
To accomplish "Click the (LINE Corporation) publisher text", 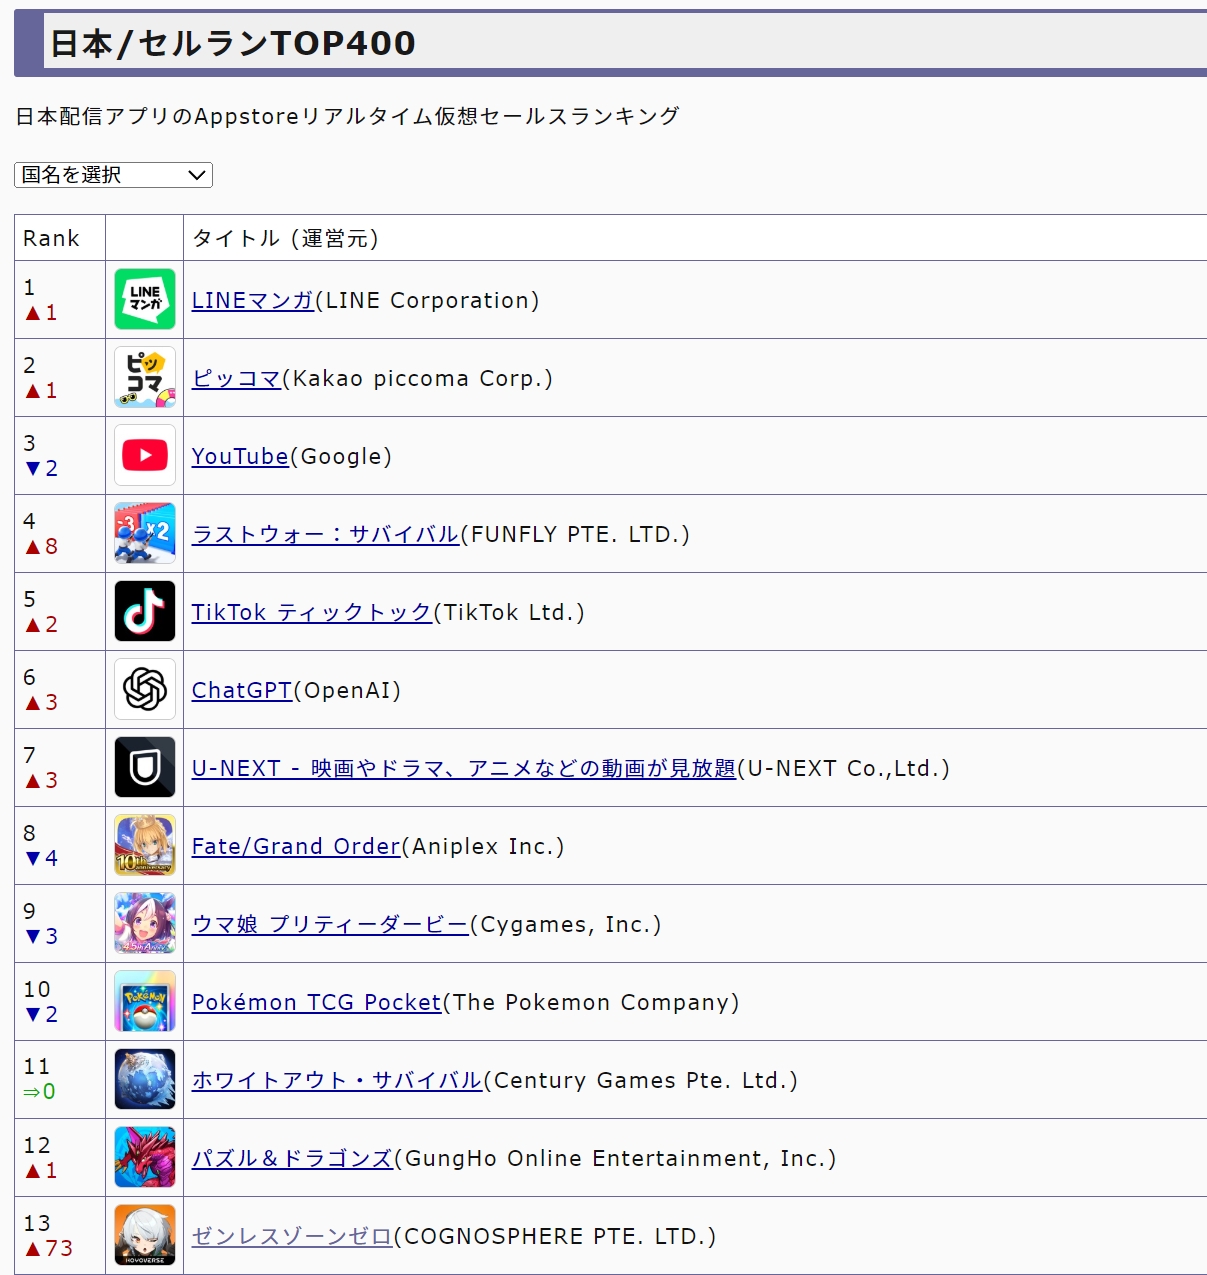I will tap(427, 300).
